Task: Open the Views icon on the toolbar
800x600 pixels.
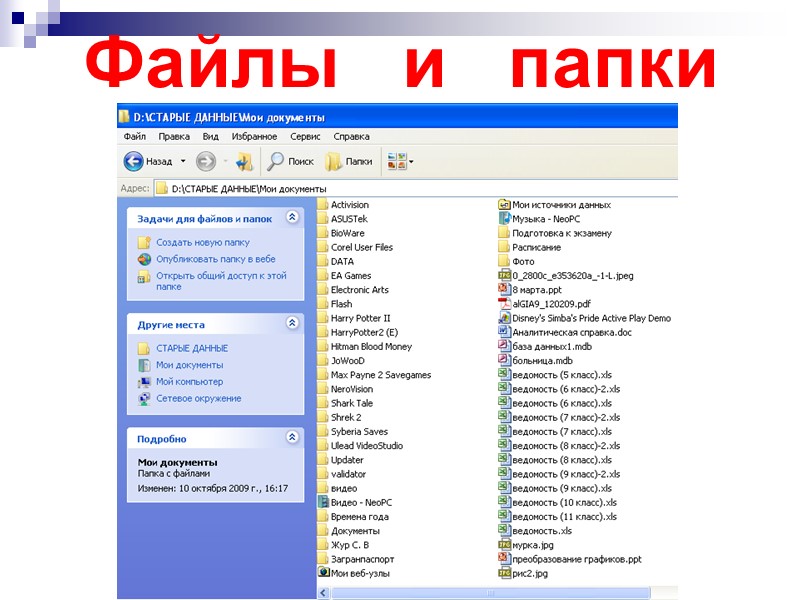Action: pos(397,160)
